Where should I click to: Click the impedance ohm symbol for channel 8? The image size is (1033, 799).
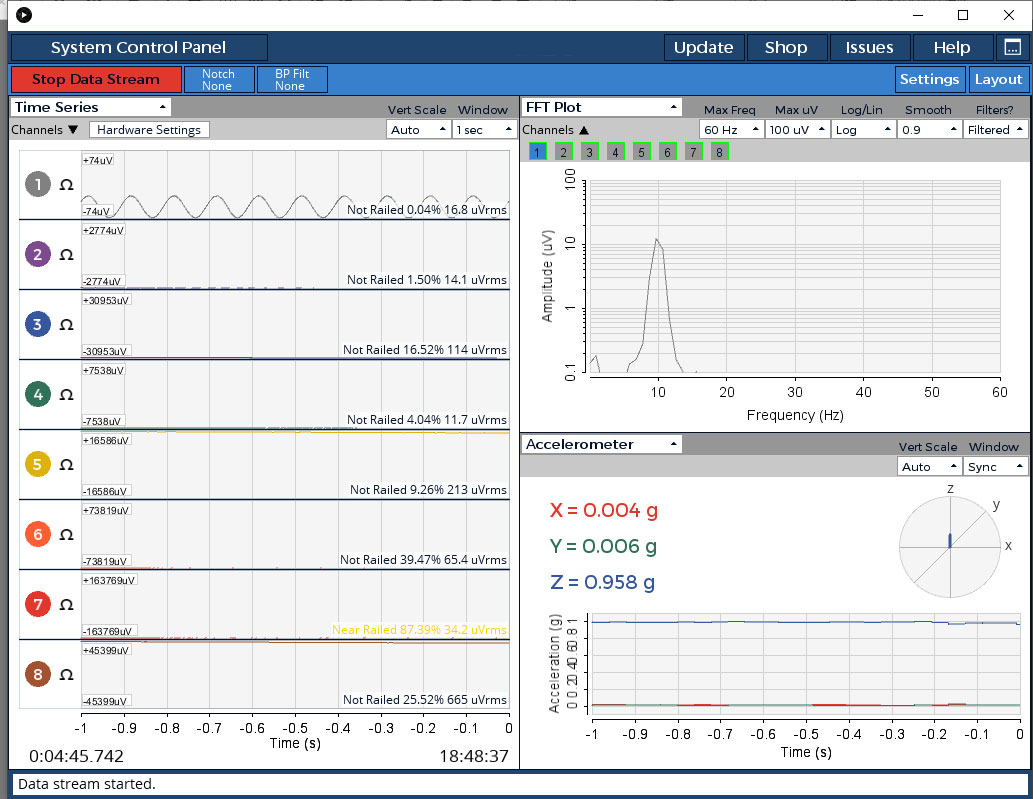pyautogui.click(x=66, y=675)
